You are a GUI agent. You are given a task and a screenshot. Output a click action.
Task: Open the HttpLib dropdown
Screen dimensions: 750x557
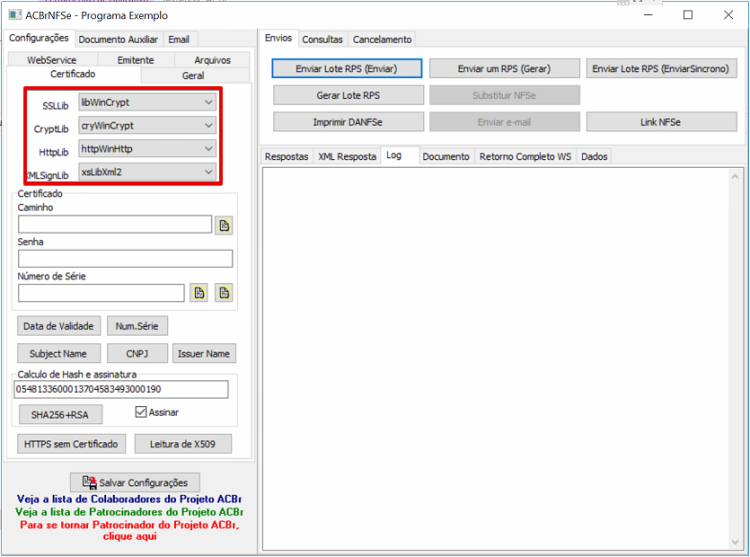tap(147, 149)
